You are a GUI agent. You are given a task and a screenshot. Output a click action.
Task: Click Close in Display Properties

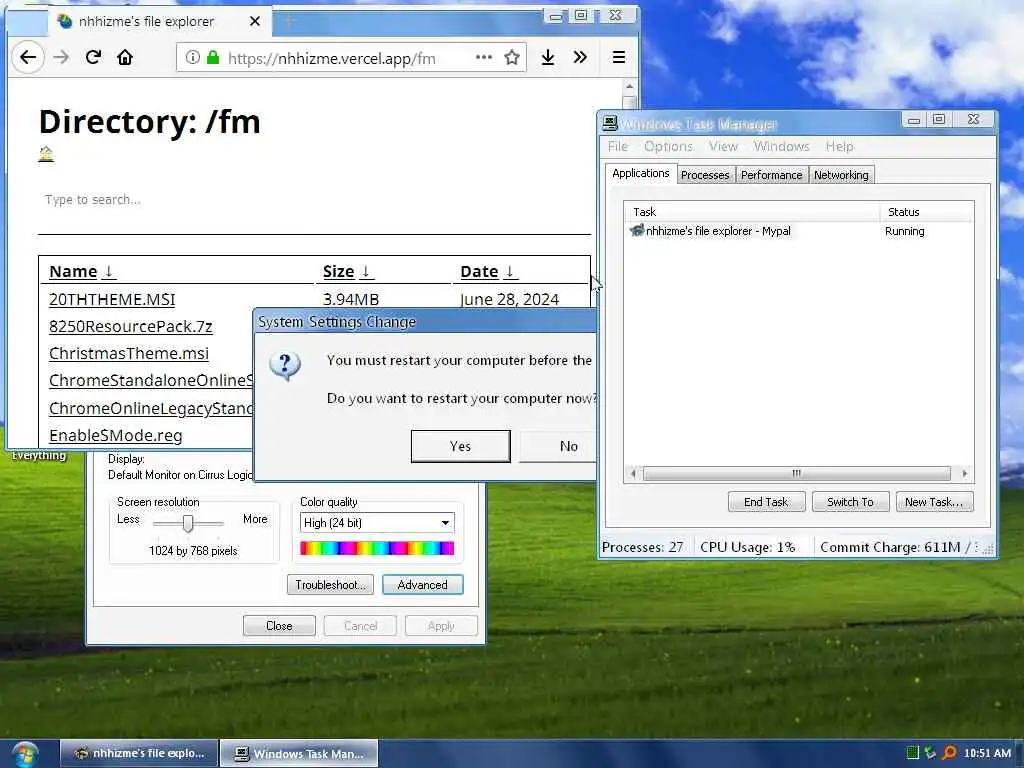279,626
